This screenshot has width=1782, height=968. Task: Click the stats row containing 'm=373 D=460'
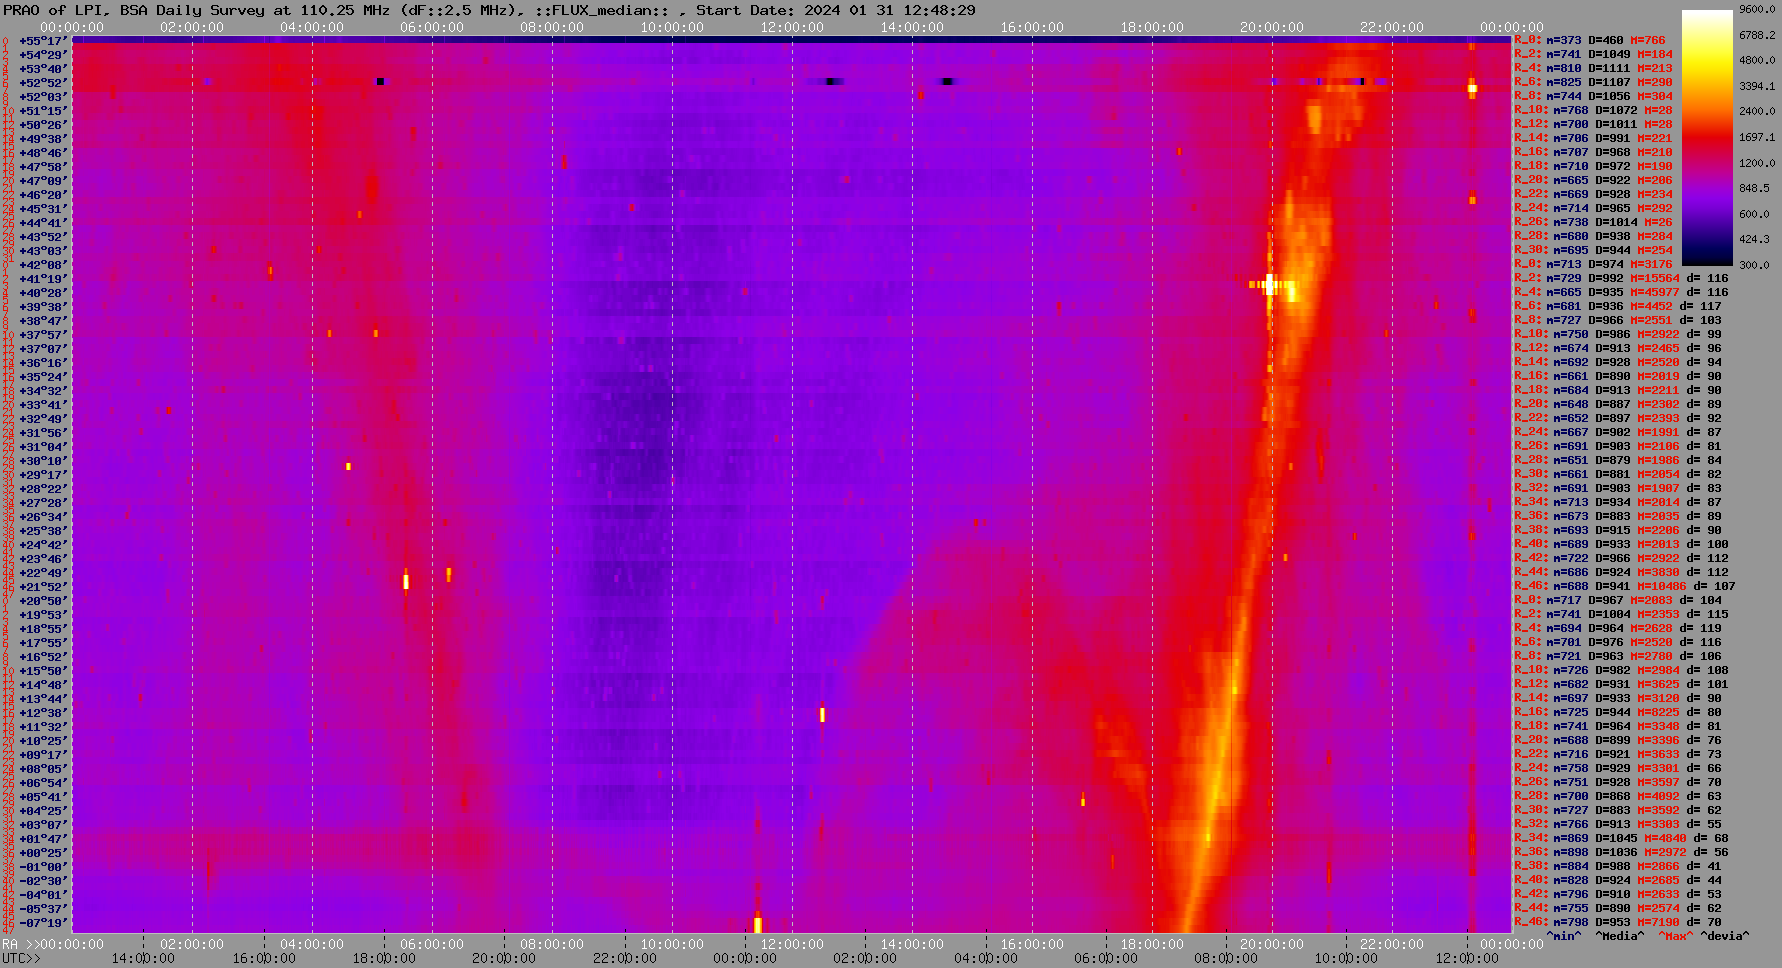pos(1590,41)
